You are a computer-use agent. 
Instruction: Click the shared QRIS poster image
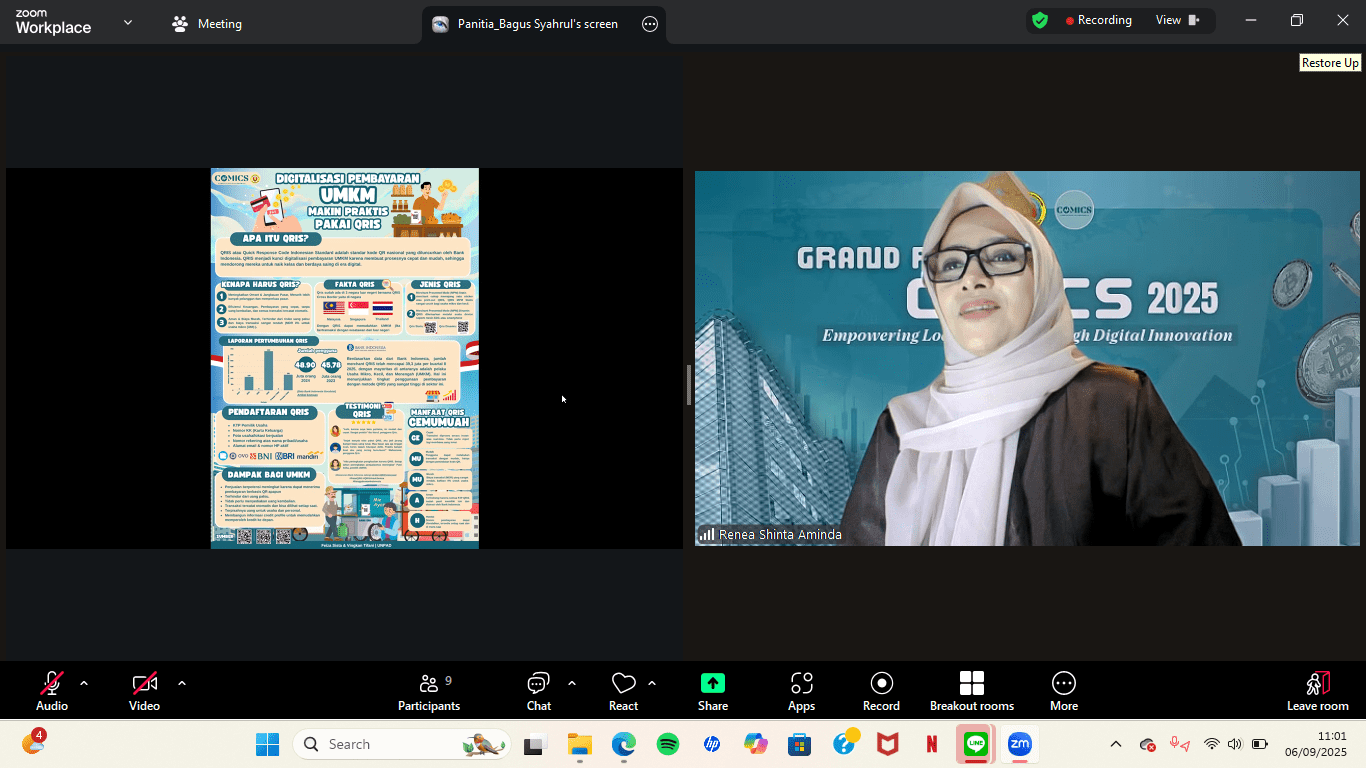click(x=345, y=358)
